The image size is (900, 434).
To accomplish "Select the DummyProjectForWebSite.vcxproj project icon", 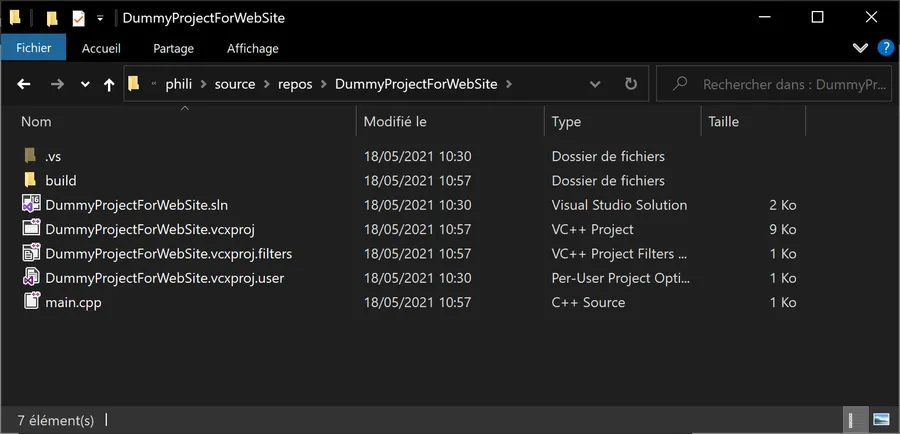I will (x=31, y=228).
